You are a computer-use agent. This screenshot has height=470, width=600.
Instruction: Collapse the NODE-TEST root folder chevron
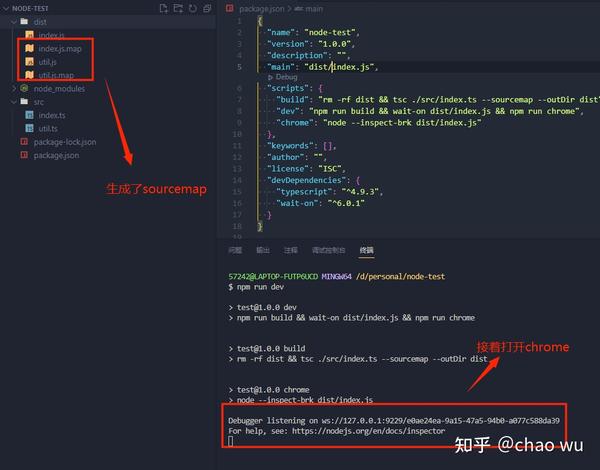click(x=6, y=8)
